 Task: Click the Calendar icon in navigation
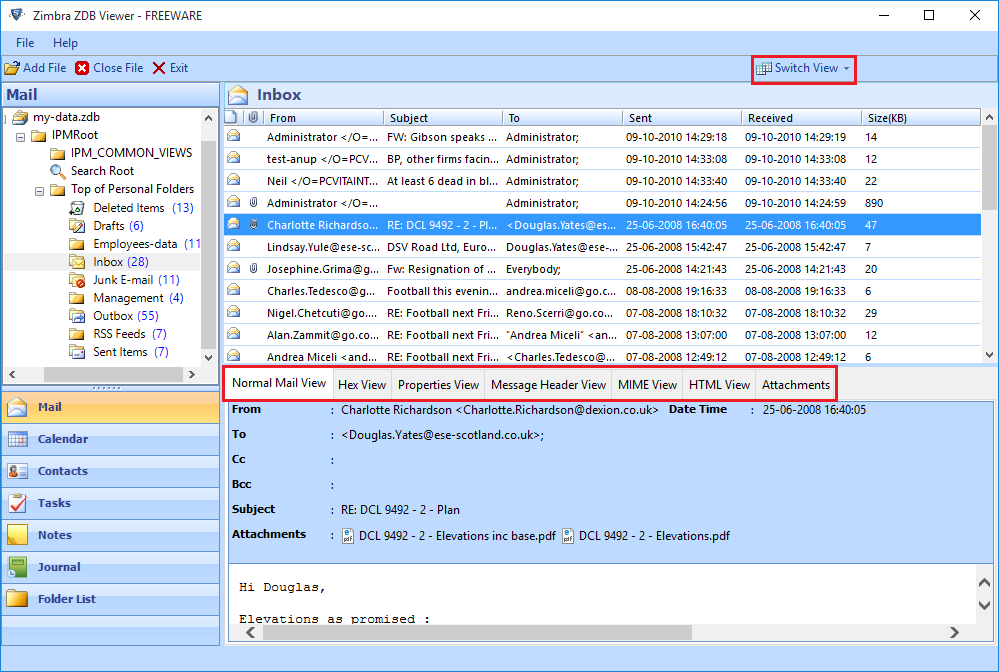18,439
